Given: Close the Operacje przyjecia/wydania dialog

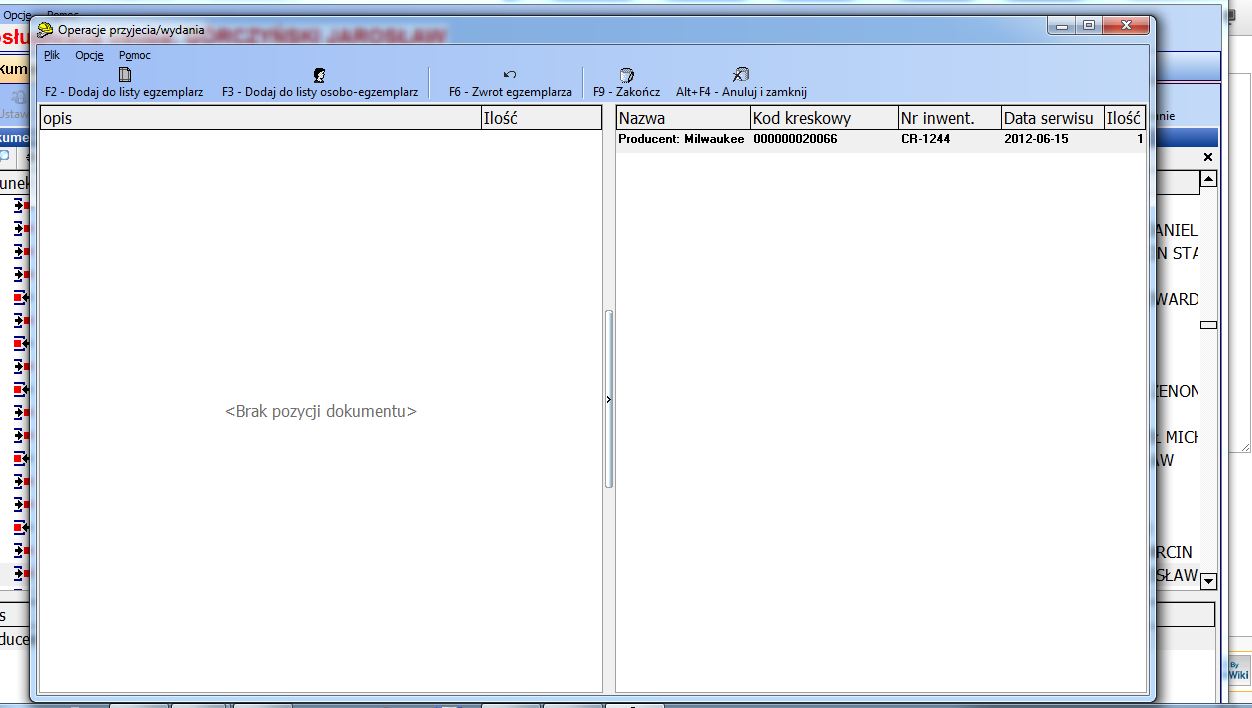Looking at the screenshot, I should click(1125, 25).
